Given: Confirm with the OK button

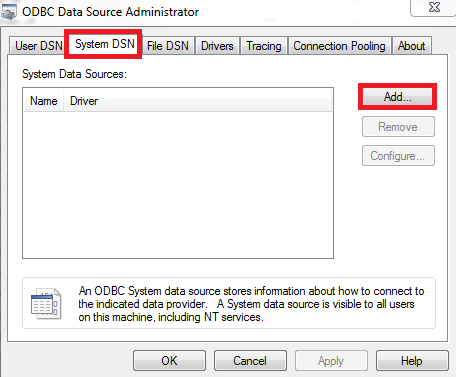Looking at the screenshot, I should [169, 361].
